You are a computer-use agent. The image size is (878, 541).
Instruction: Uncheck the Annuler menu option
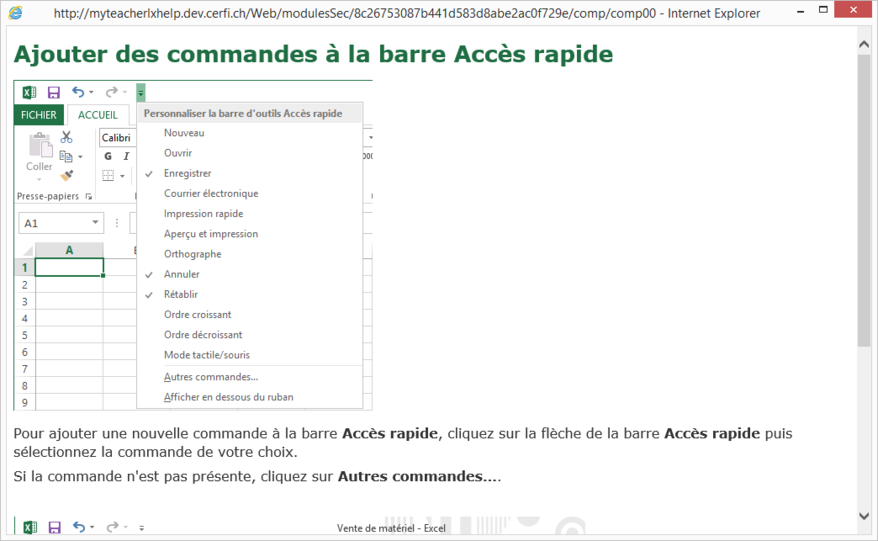pyautogui.click(x=182, y=274)
